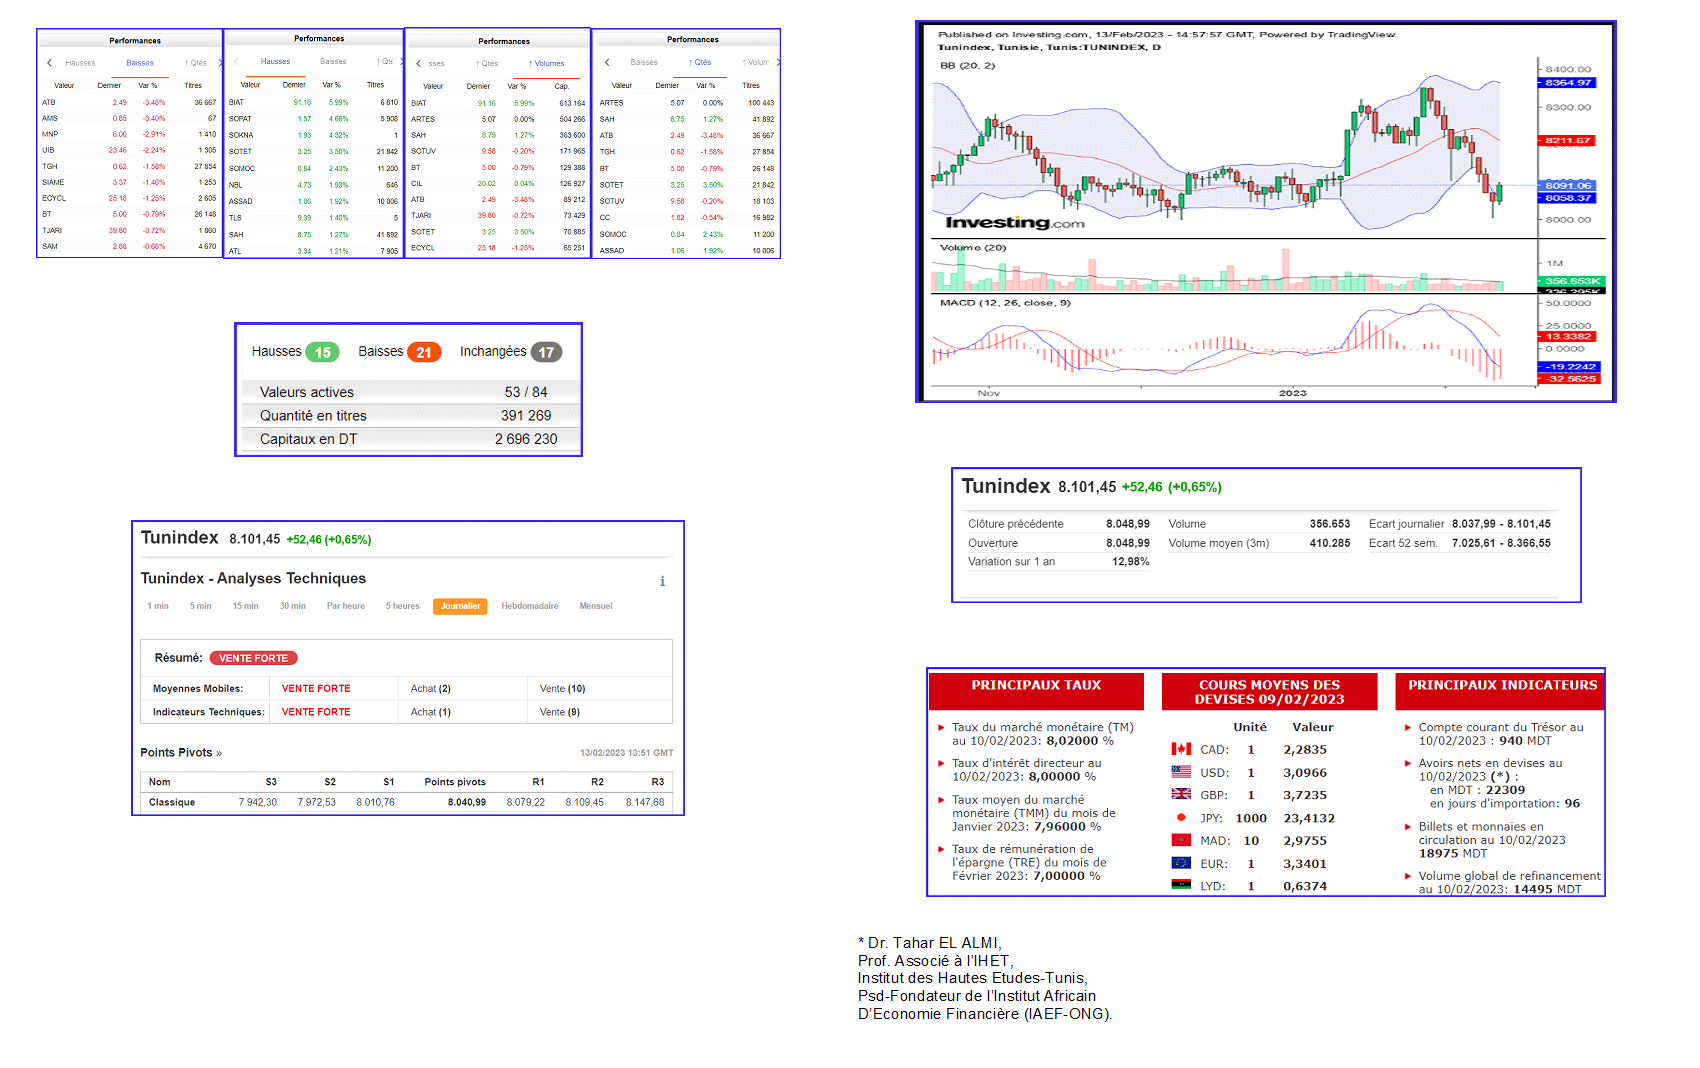This screenshot has width=1700, height=1068.
Task: Click the Japan flag beside JPY
Action: pos(1181,817)
